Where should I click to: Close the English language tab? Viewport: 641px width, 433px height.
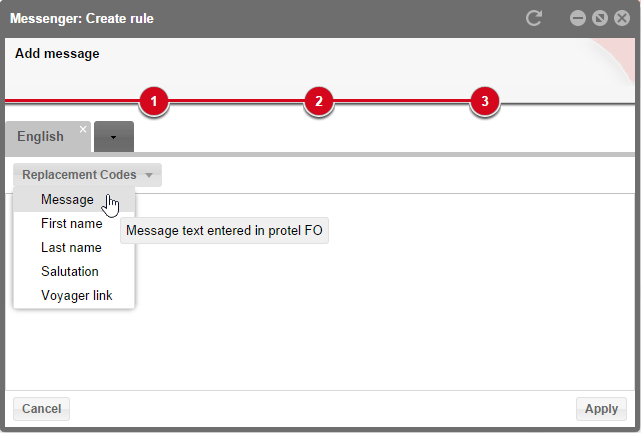(83, 129)
